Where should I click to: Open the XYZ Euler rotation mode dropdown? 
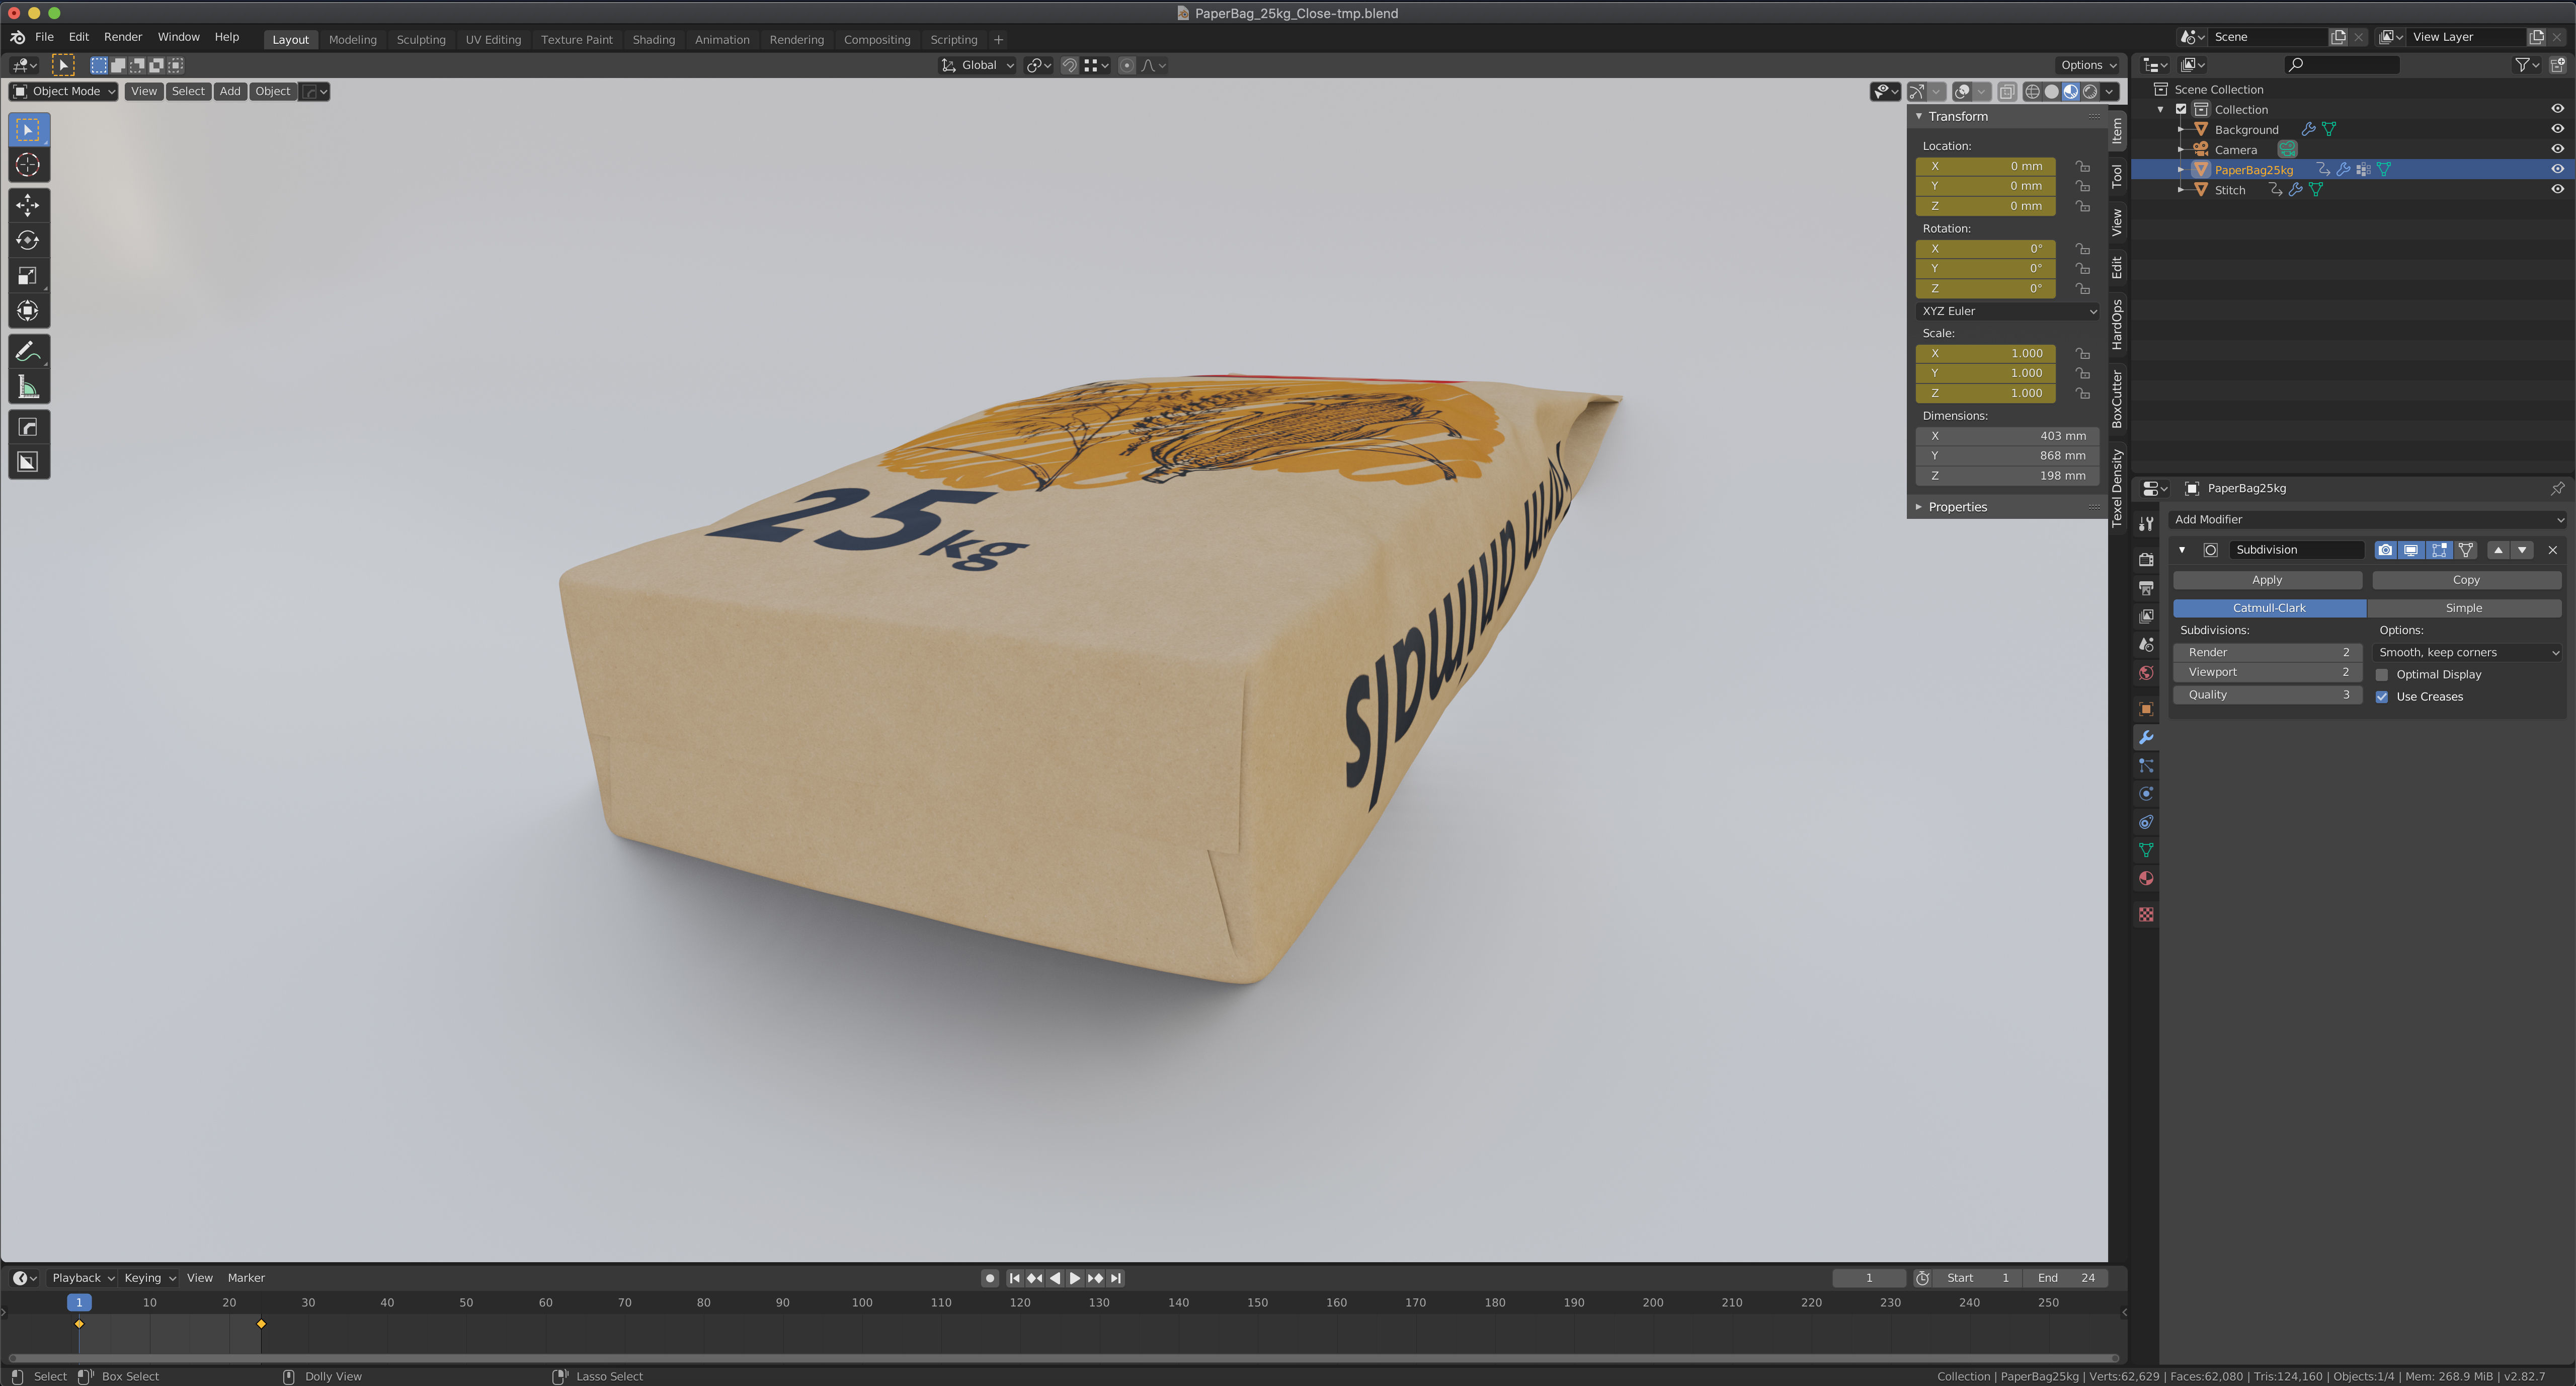pos(2007,311)
